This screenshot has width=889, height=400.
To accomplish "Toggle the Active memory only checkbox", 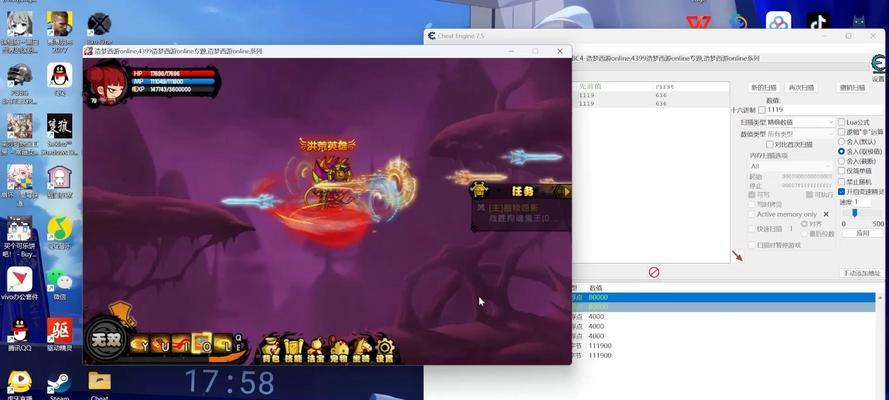I will (752, 214).
